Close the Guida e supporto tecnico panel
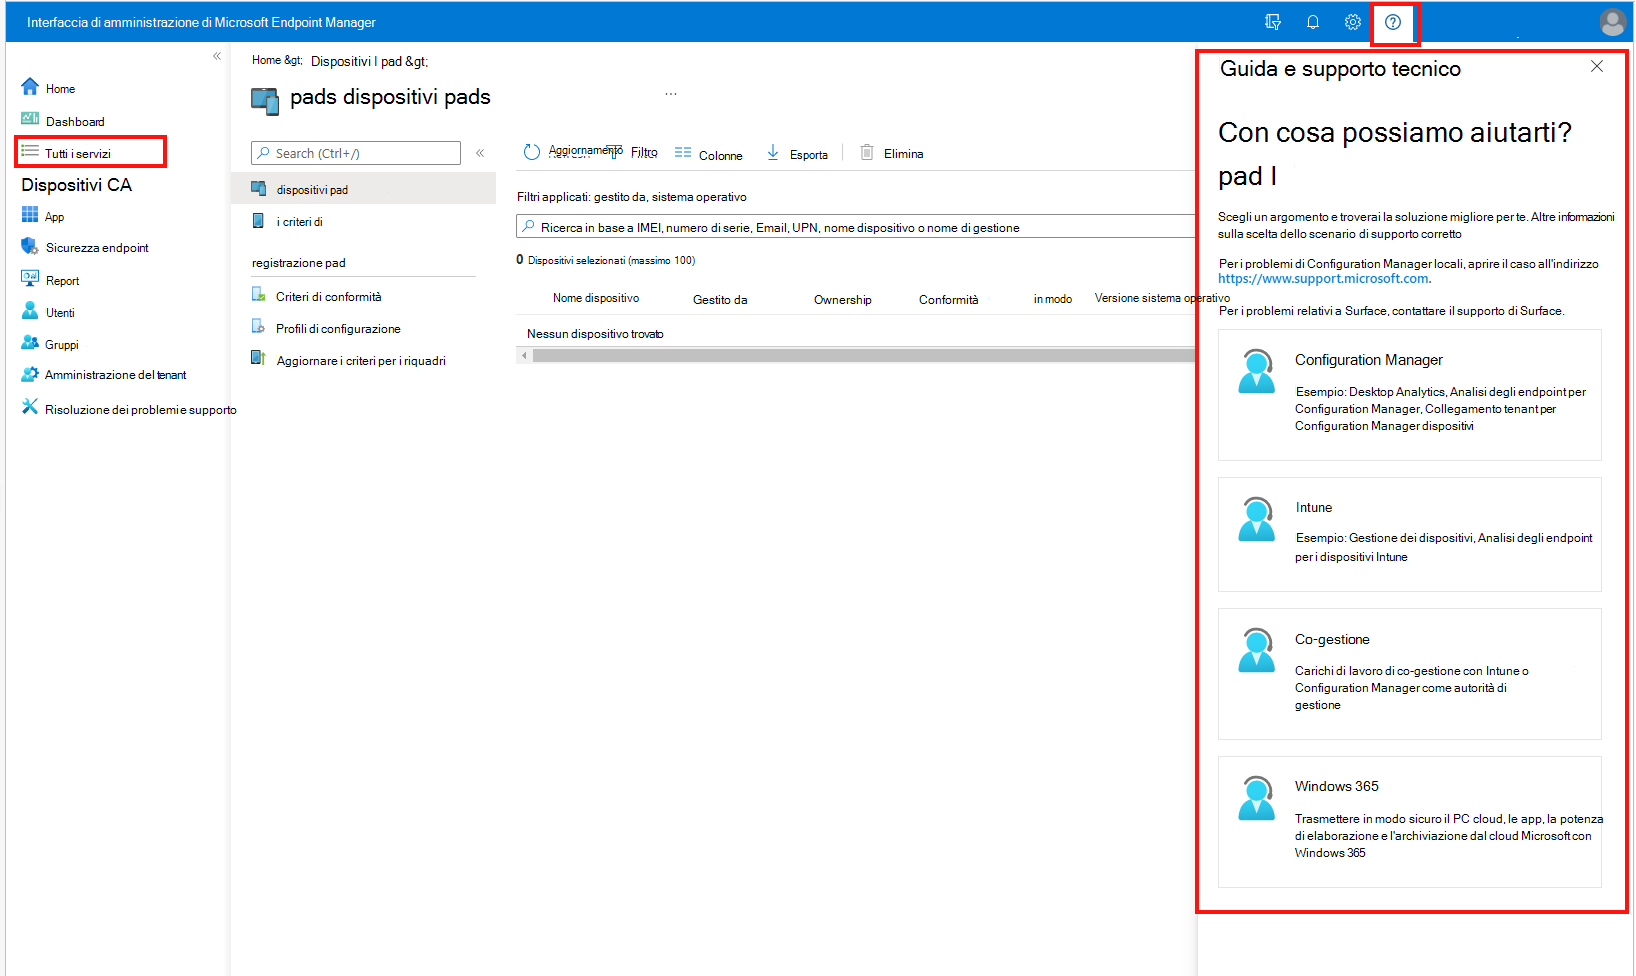This screenshot has height=976, width=1636. tap(1597, 66)
